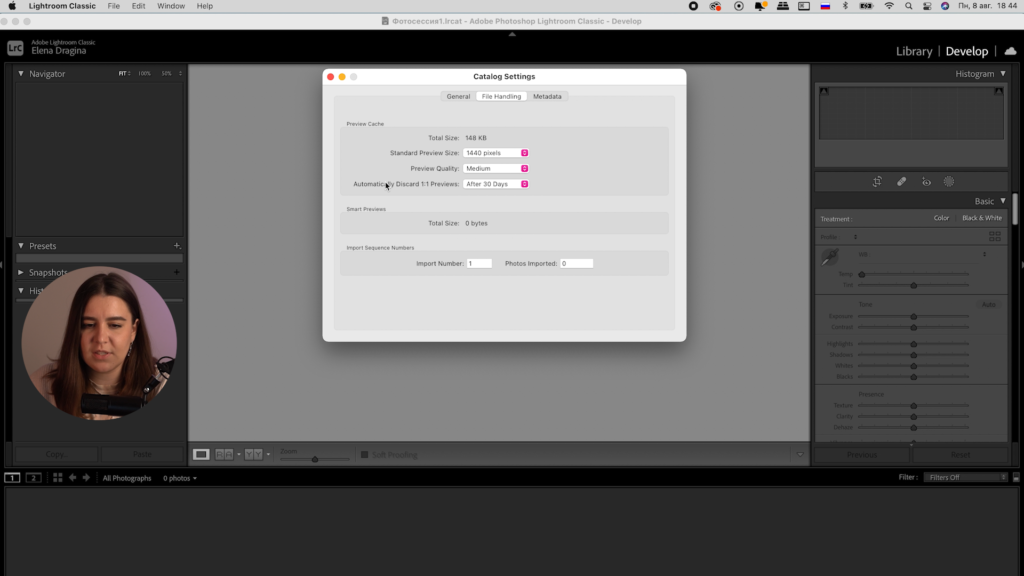
Task: Click the cloud sync status icon
Action: 1009,51
